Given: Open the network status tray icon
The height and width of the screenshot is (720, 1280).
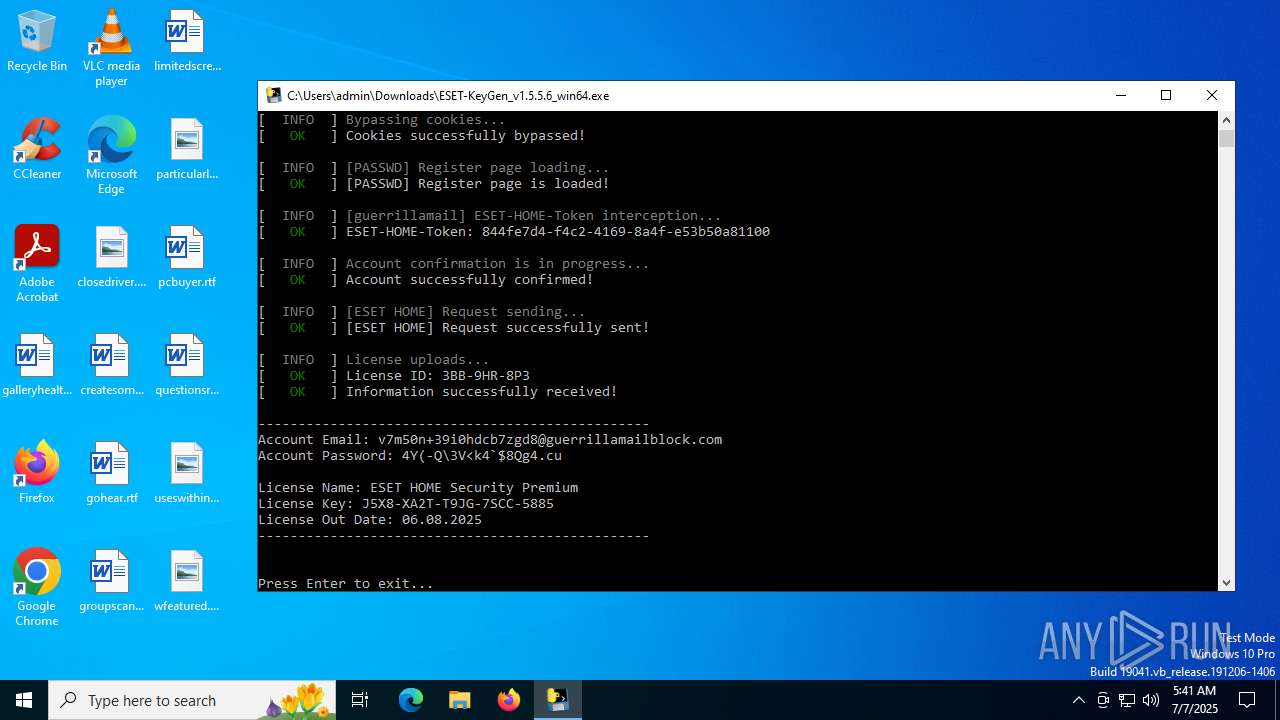Looking at the screenshot, I should (1127, 700).
